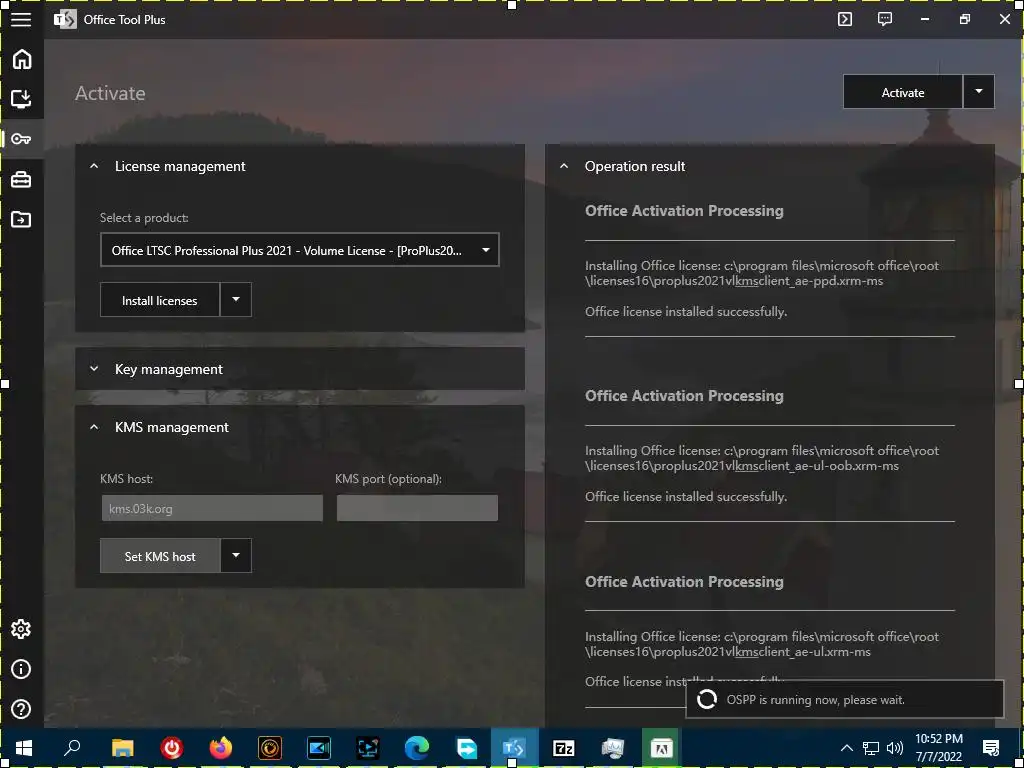This screenshot has height=768, width=1024.
Task: Collapse the Operation result panel
Action: (x=564, y=167)
